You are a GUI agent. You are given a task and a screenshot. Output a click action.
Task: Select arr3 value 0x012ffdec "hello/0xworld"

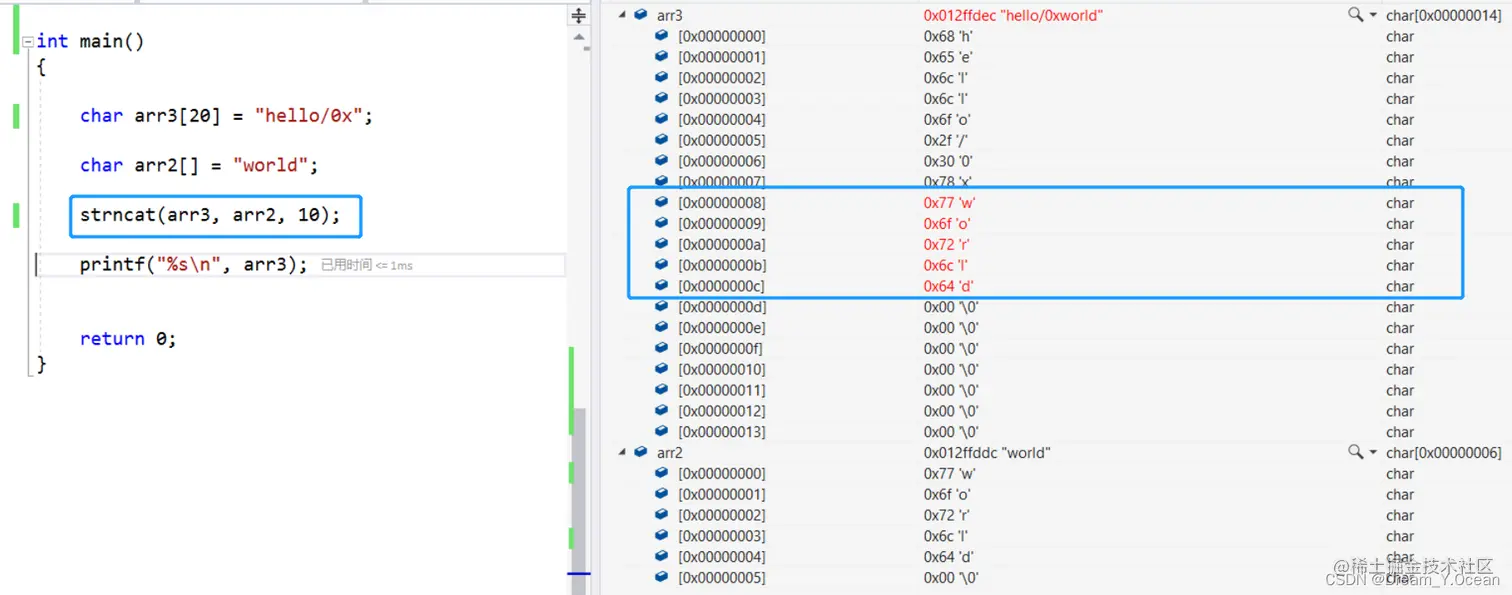[x=1013, y=15]
